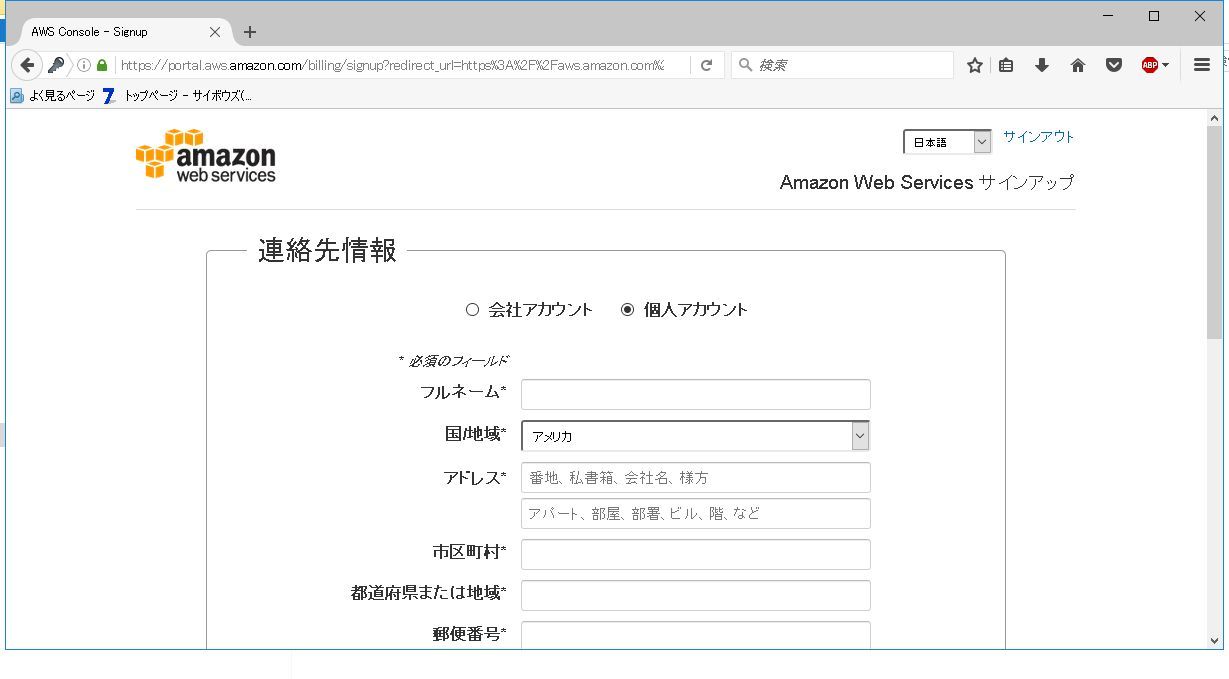Image resolution: width=1229 pixels, height=679 pixels.
Task: Click the green padlock security icon
Action: click(x=102, y=65)
